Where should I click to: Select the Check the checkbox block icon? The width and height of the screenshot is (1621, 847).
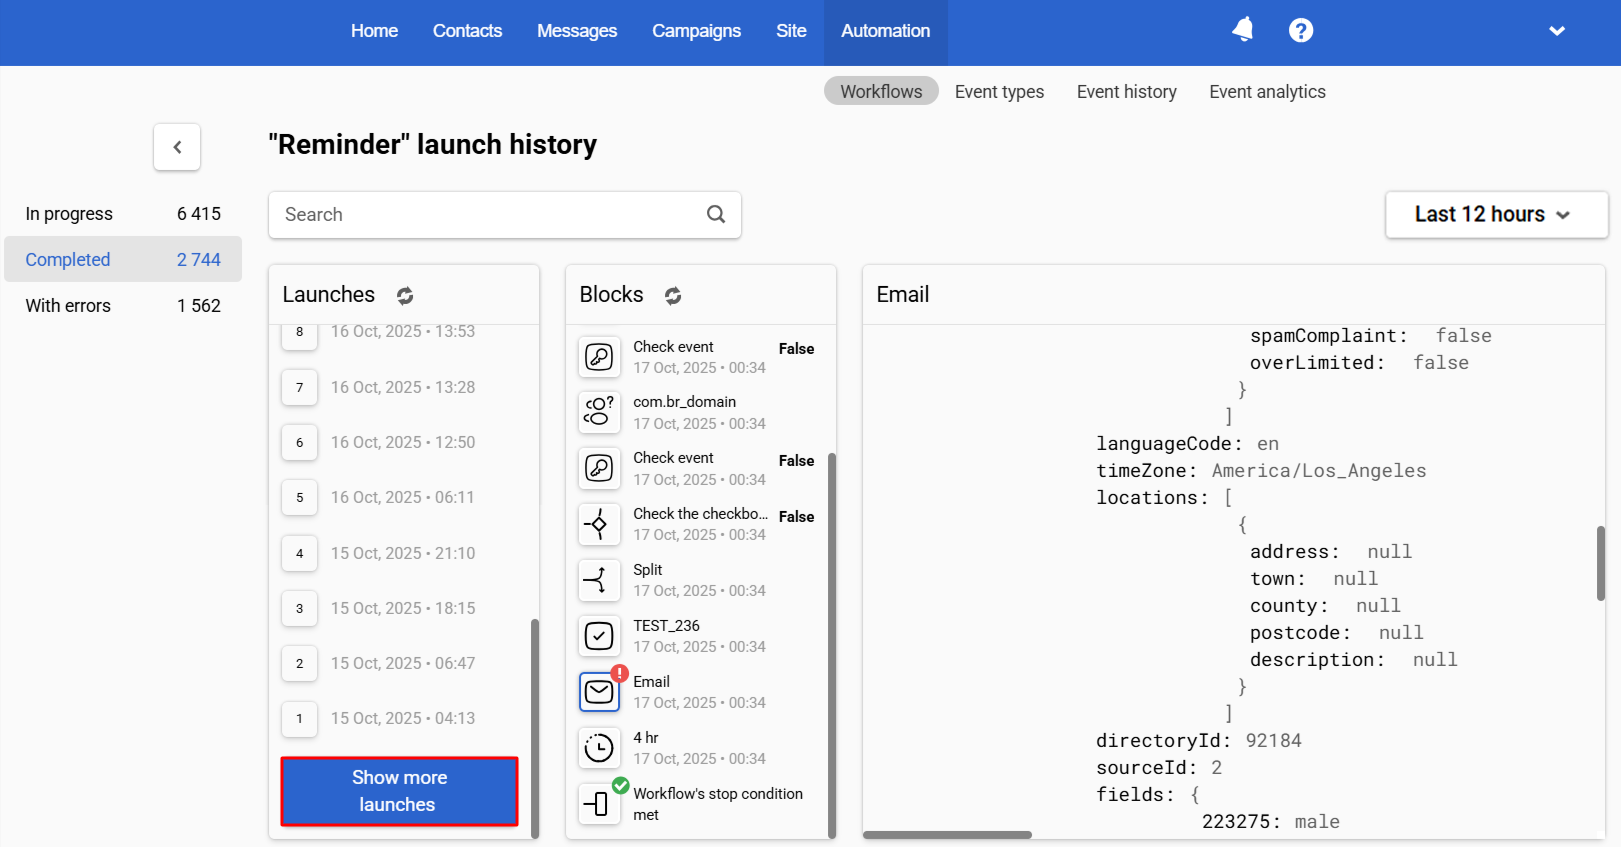[x=599, y=524]
